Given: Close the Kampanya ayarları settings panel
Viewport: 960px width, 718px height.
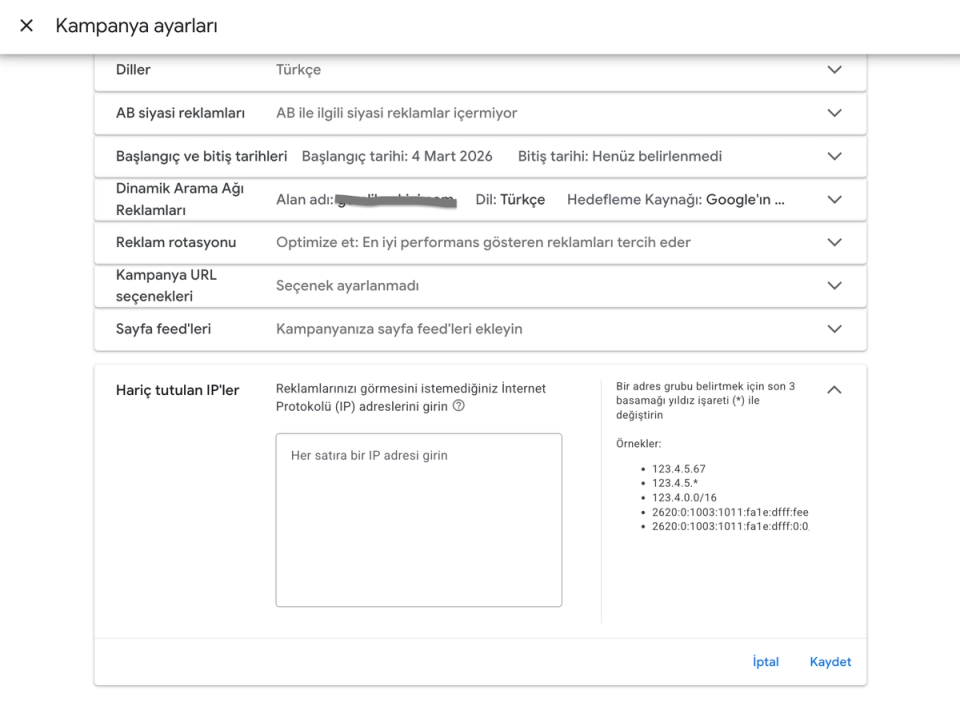Looking at the screenshot, I should click(26, 26).
